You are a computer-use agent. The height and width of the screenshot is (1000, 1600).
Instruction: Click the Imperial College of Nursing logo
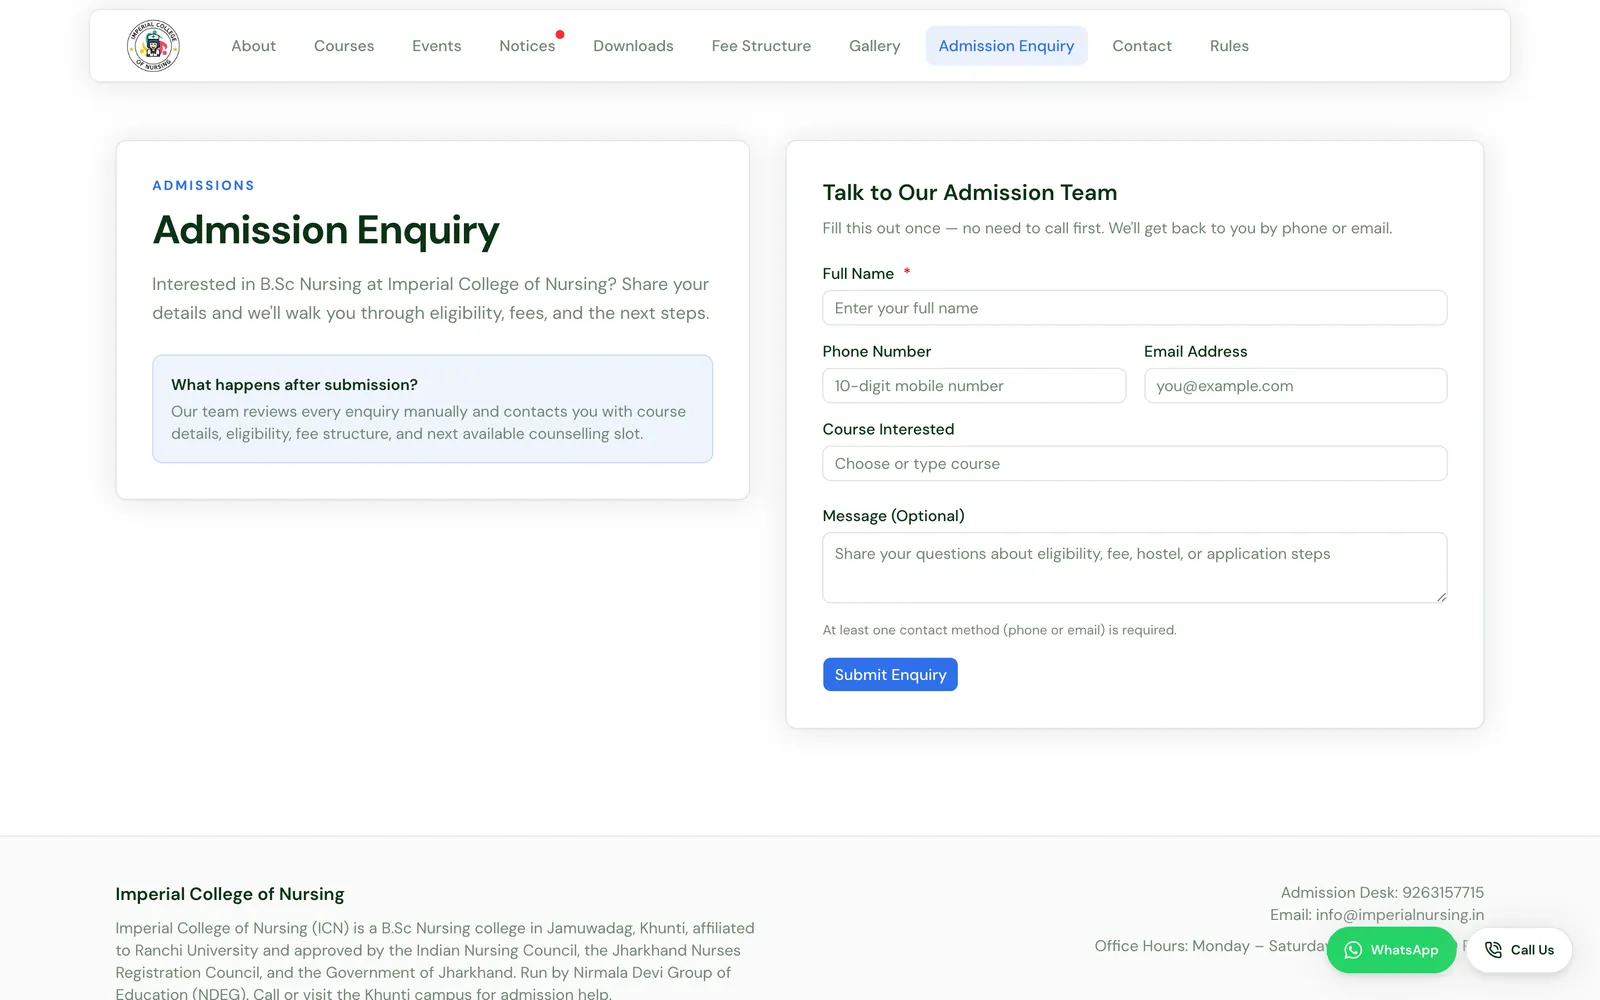pyautogui.click(x=153, y=46)
